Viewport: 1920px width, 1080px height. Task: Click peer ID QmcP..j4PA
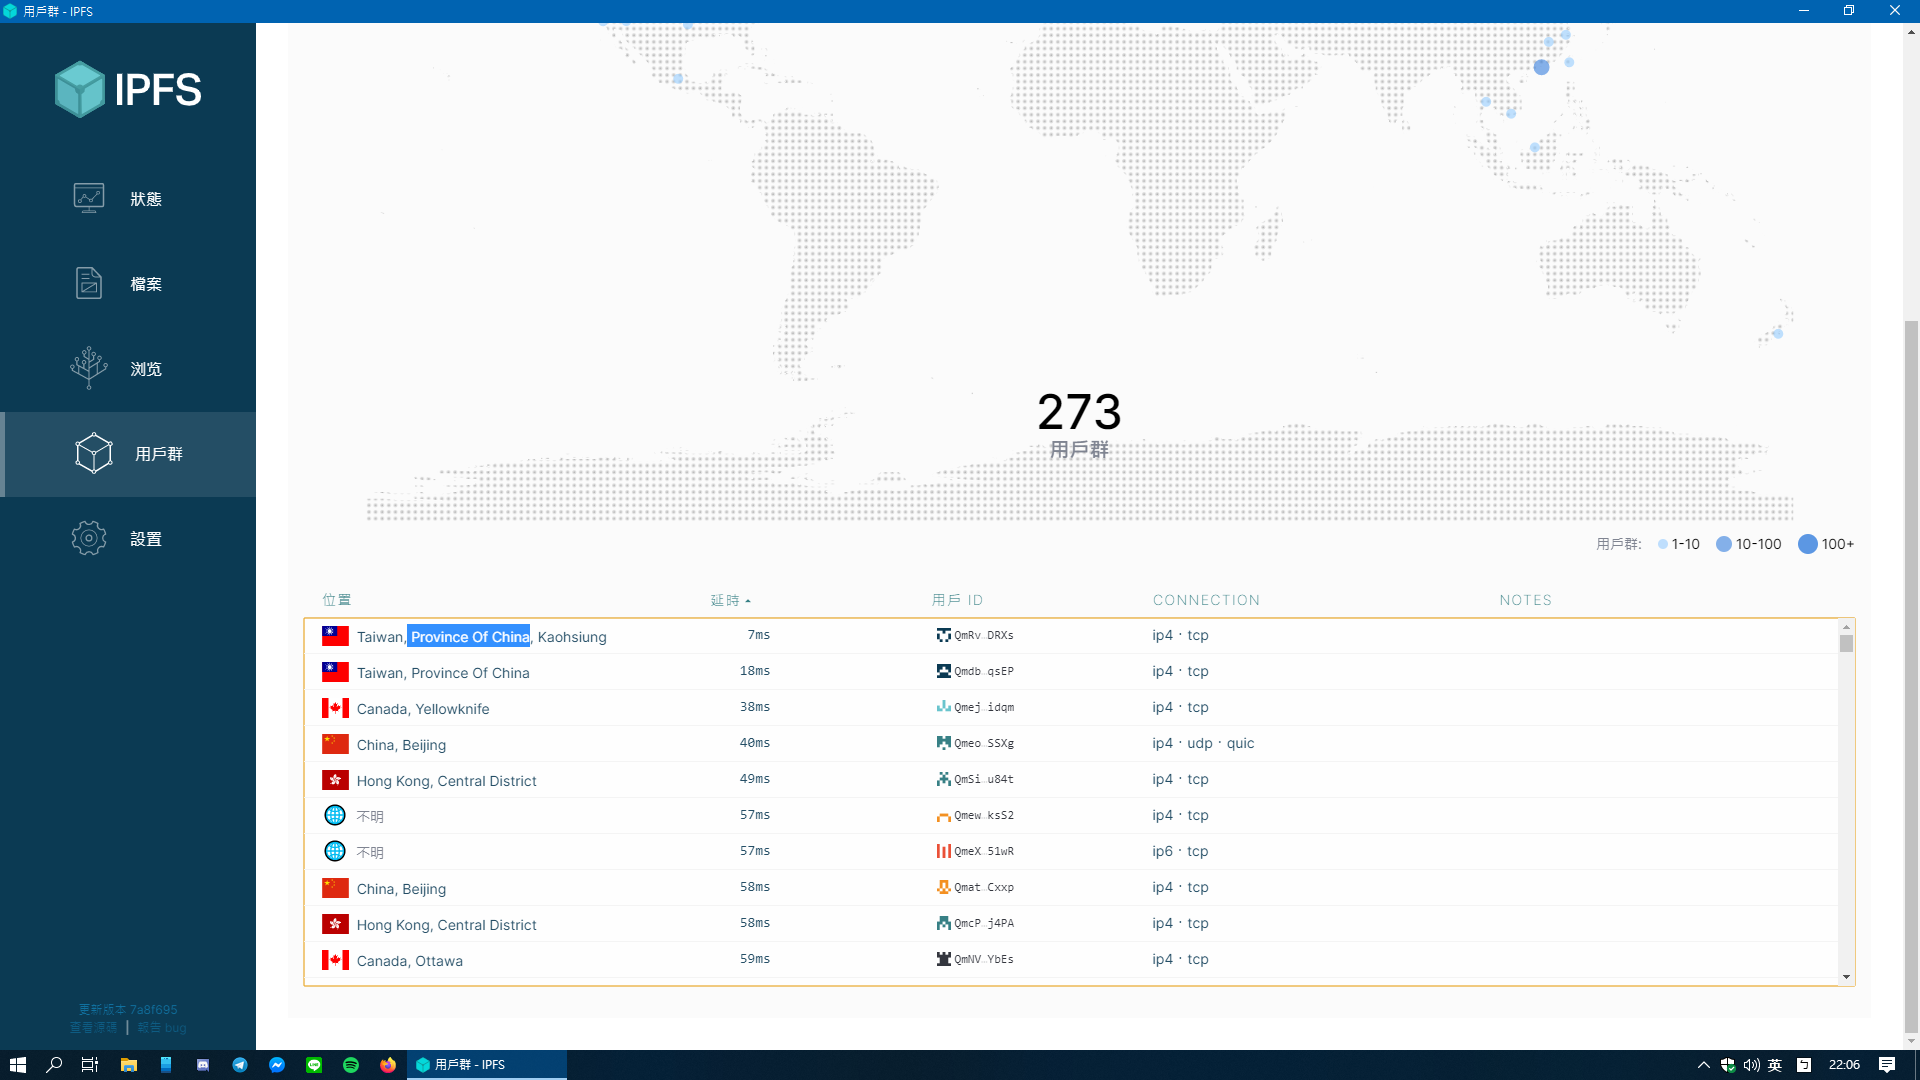point(984,923)
